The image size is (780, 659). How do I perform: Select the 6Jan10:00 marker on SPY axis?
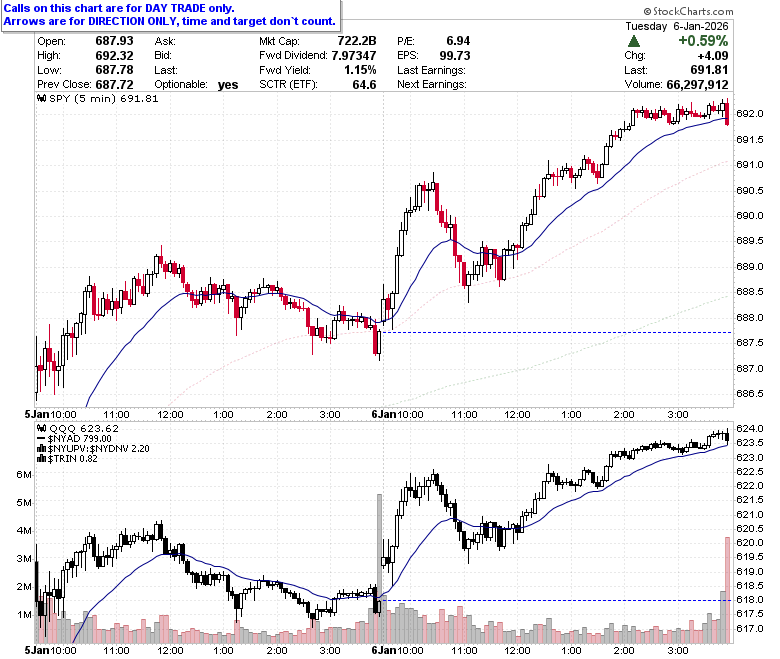click(x=397, y=414)
